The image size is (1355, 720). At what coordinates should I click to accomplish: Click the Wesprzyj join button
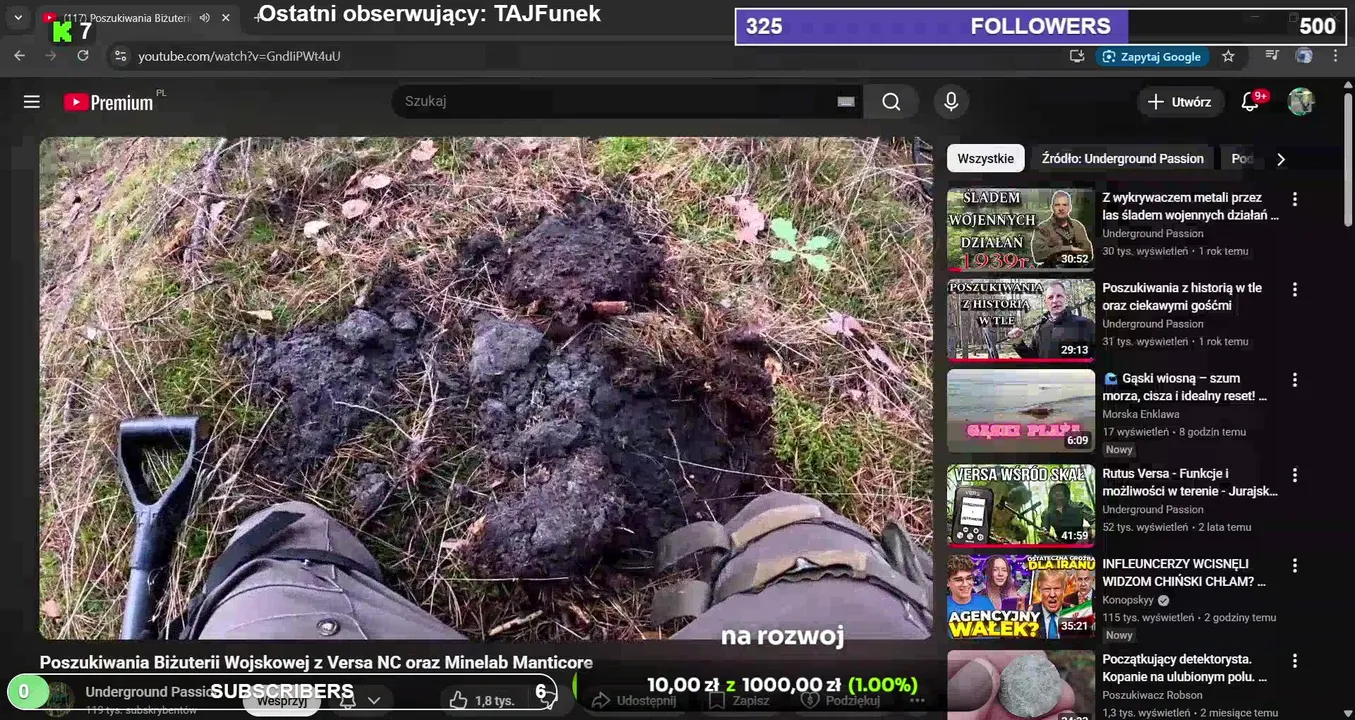point(282,700)
